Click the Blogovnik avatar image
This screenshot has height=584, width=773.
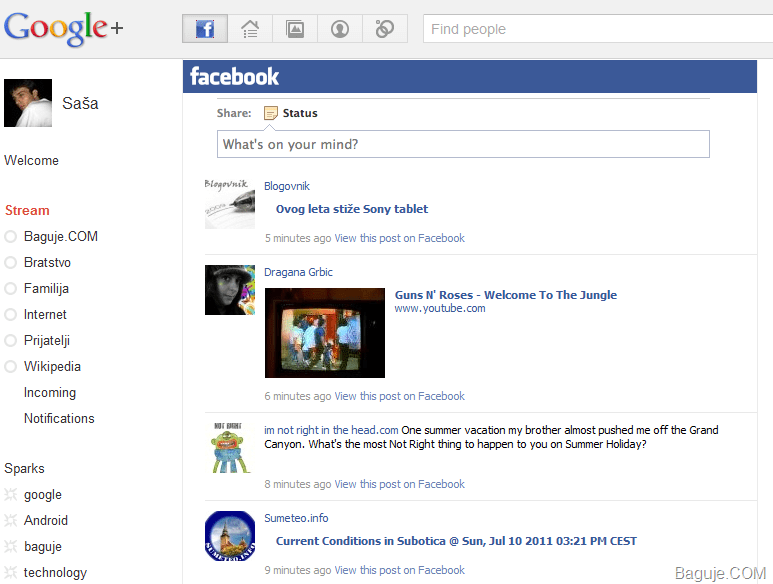(x=230, y=204)
